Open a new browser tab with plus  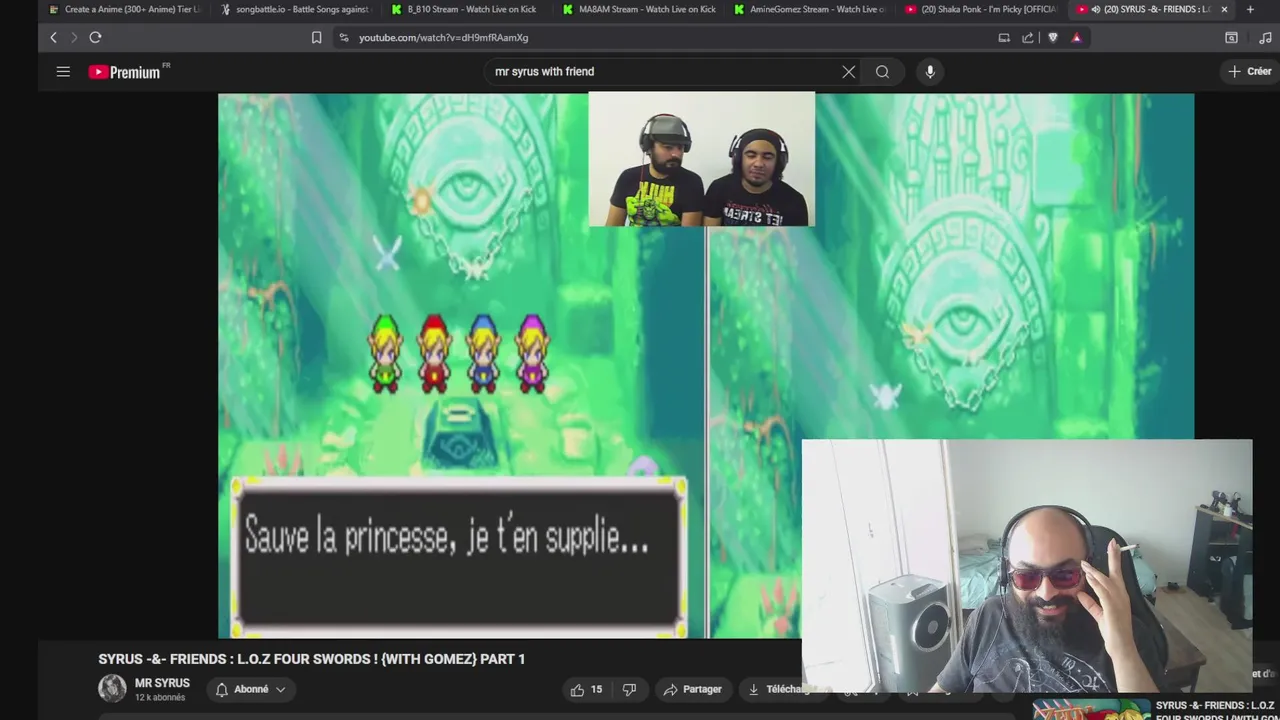1250,9
